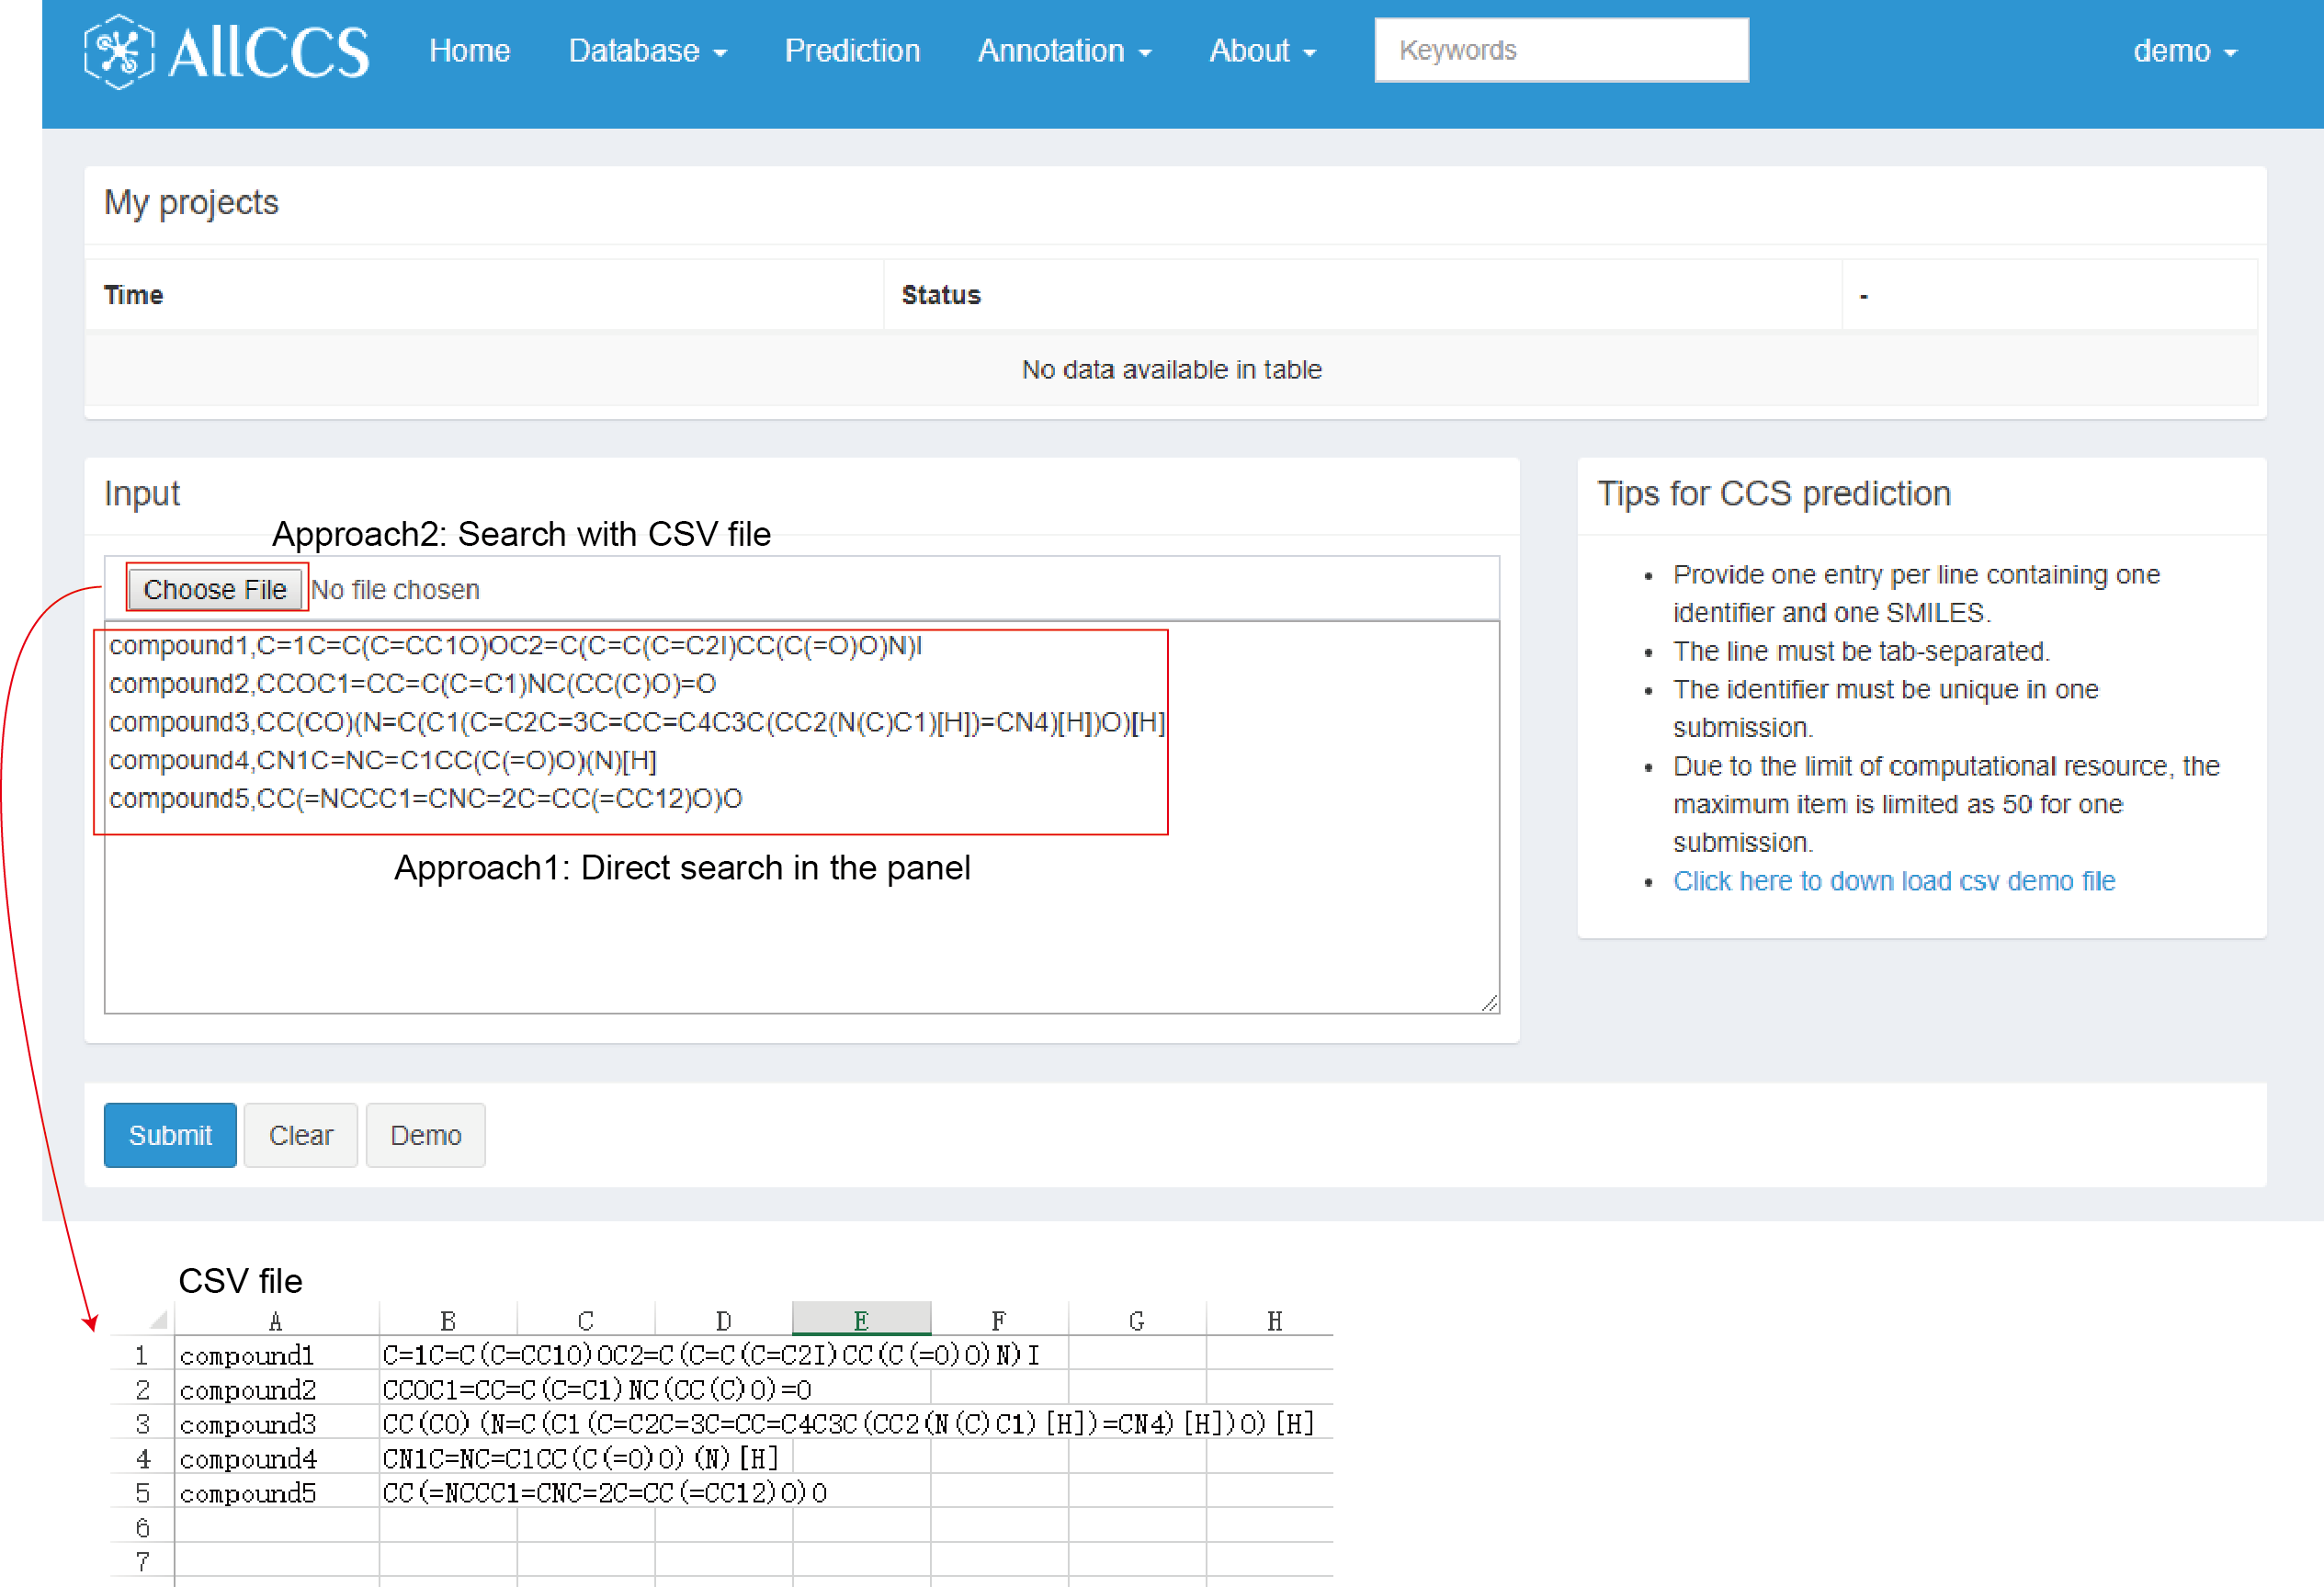Download the csv demo file link
This screenshot has height=1587, width=2324.
tap(1894, 881)
